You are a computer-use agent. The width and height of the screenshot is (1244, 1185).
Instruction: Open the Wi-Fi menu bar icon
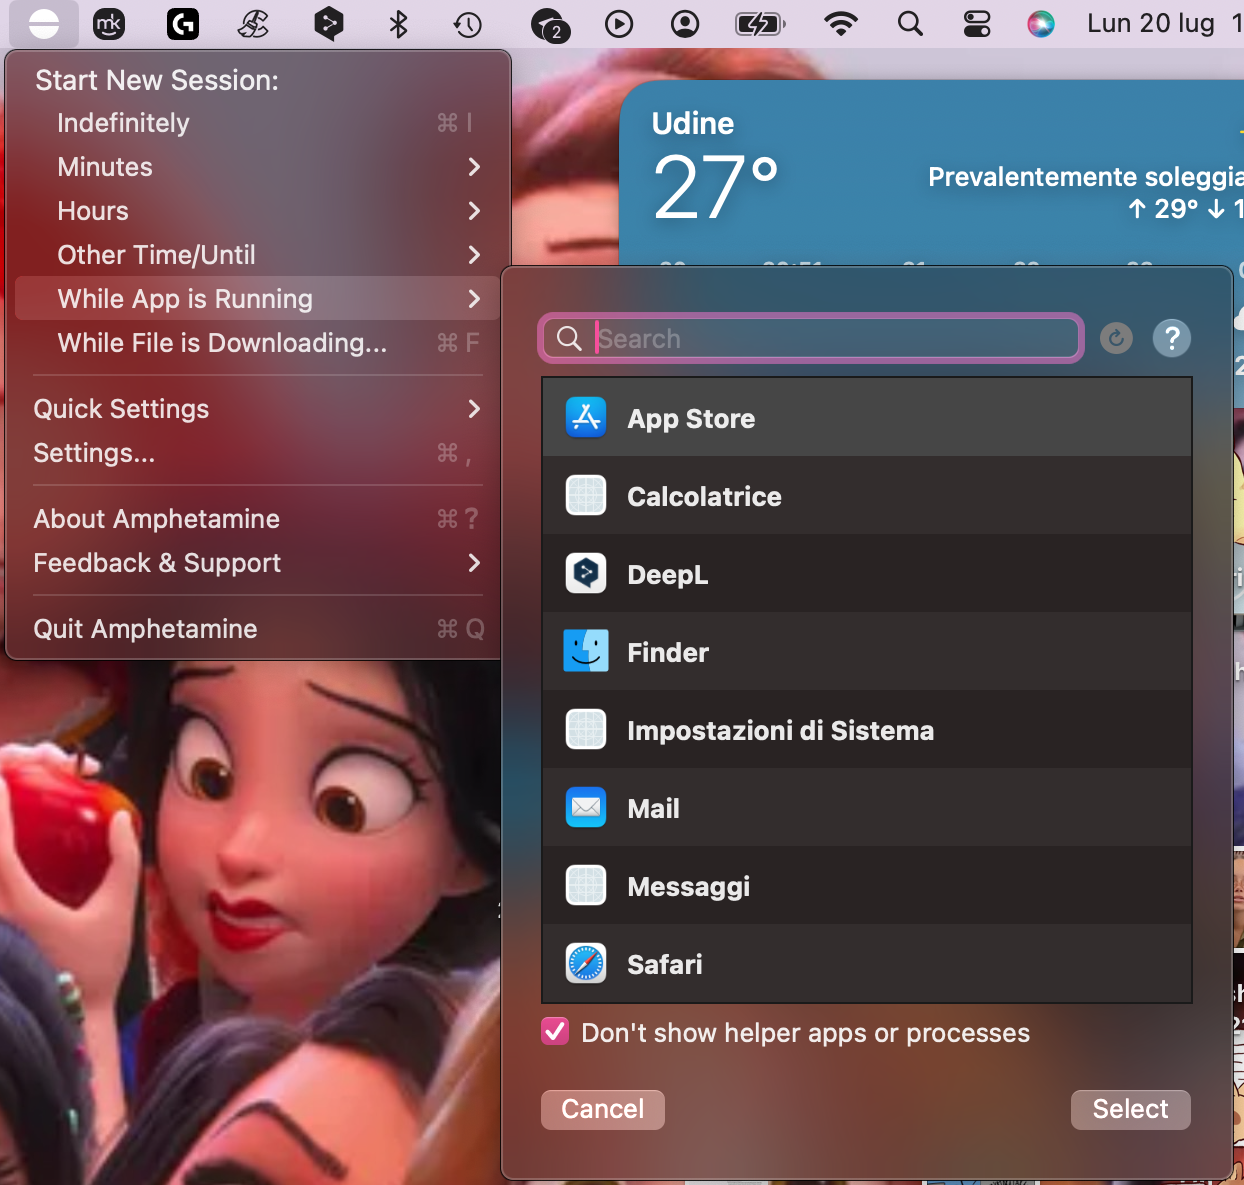click(841, 23)
